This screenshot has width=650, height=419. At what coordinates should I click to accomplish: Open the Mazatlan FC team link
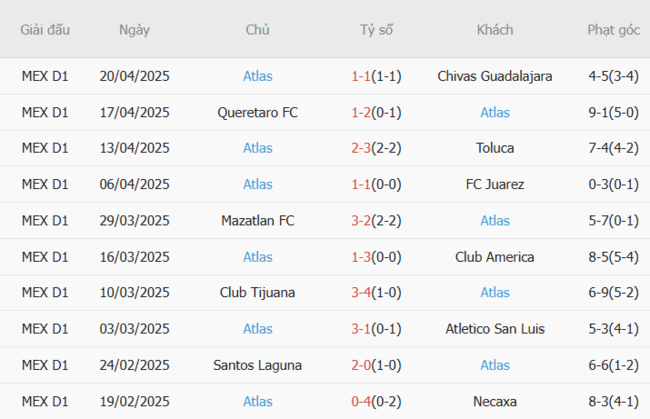(x=257, y=220)
